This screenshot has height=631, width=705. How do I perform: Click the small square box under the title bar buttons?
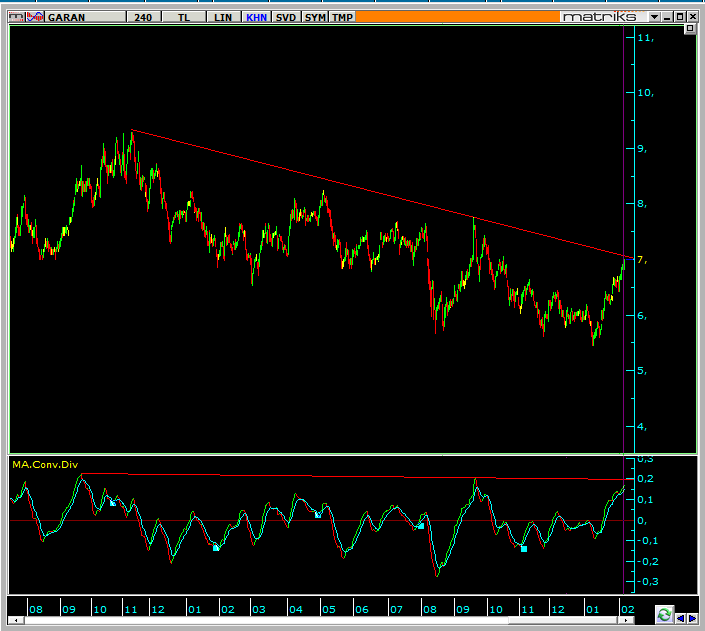click(689, 30)
